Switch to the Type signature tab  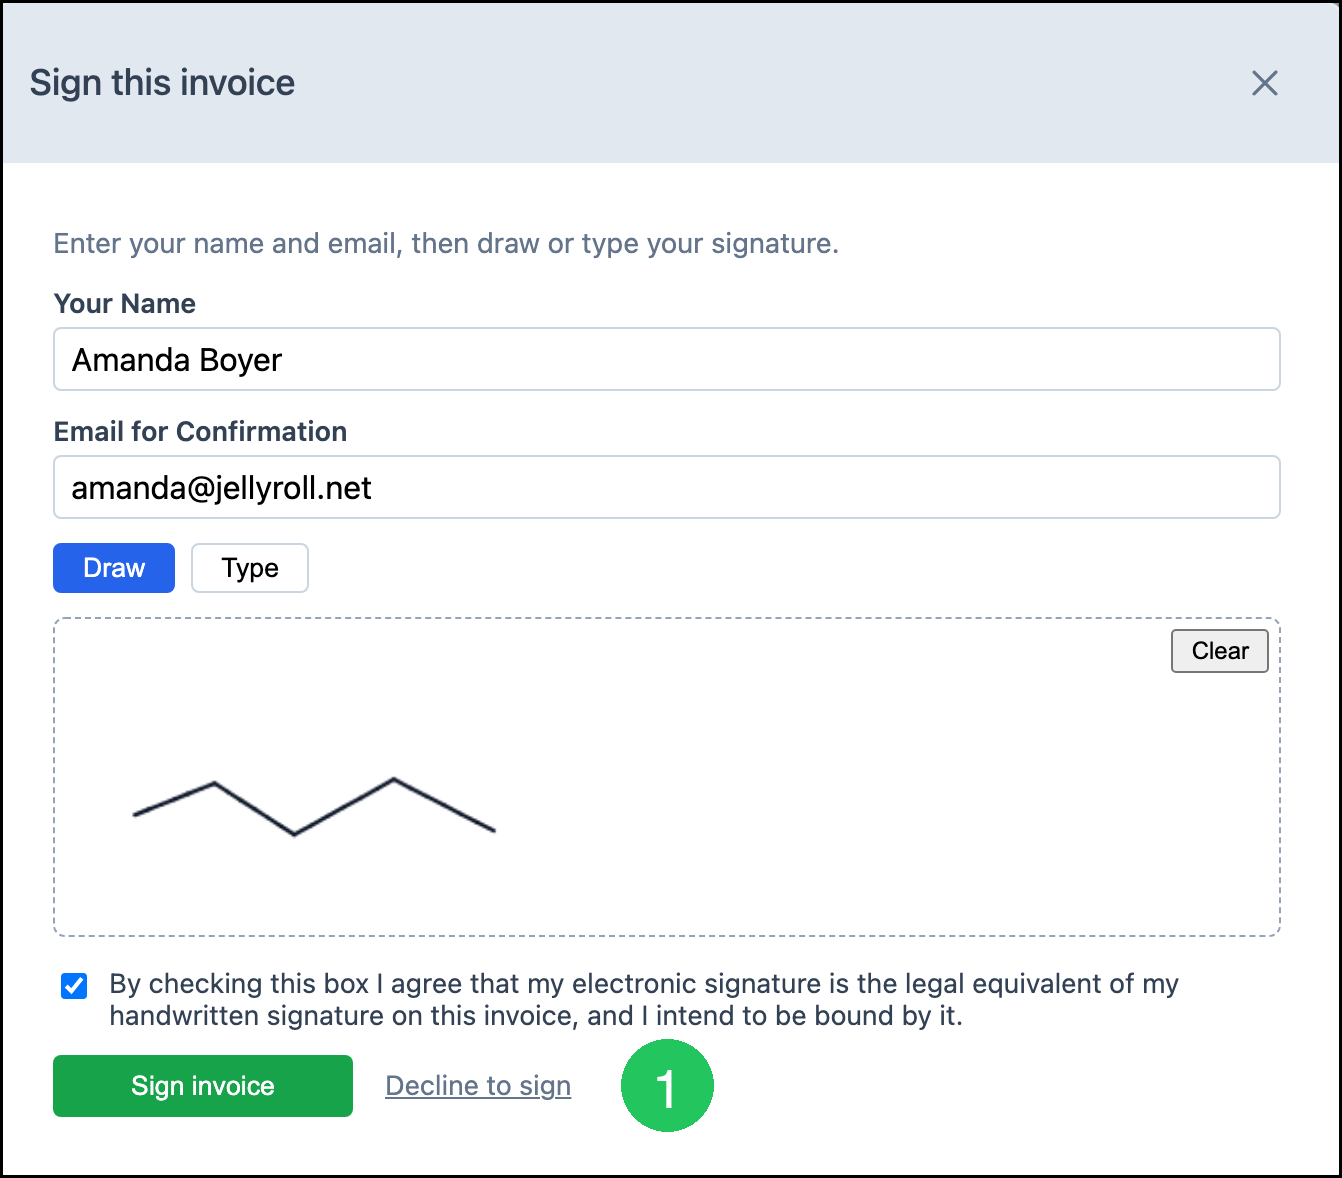250,568
